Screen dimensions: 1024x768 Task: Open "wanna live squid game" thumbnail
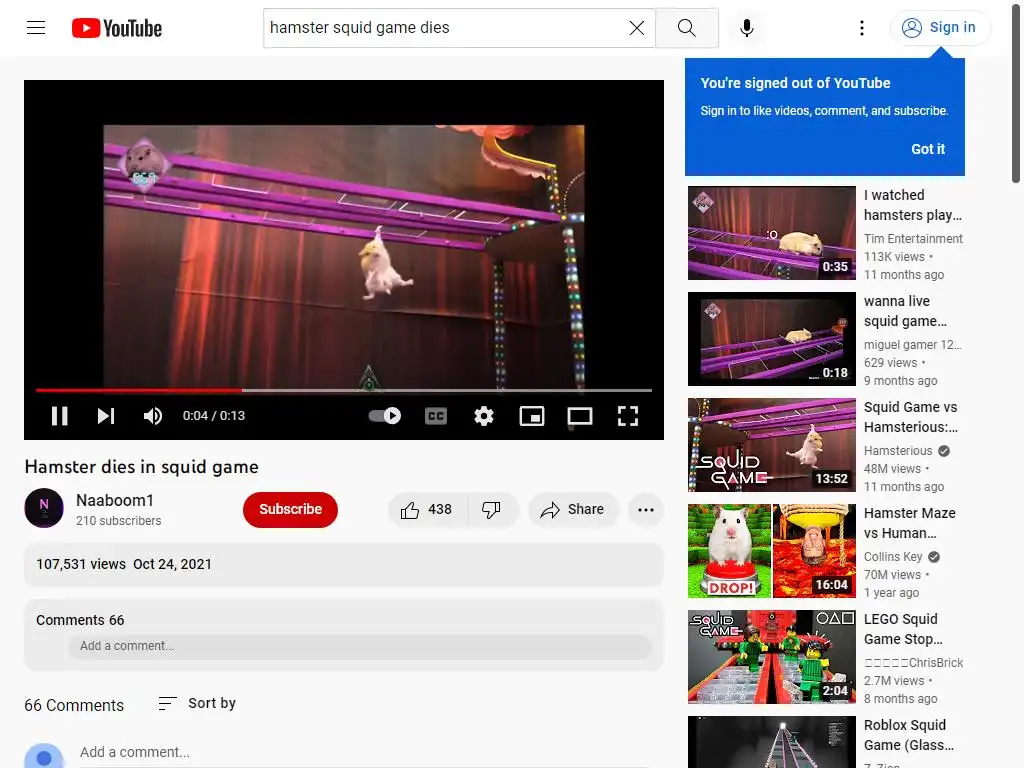click(x=771, y=339)
